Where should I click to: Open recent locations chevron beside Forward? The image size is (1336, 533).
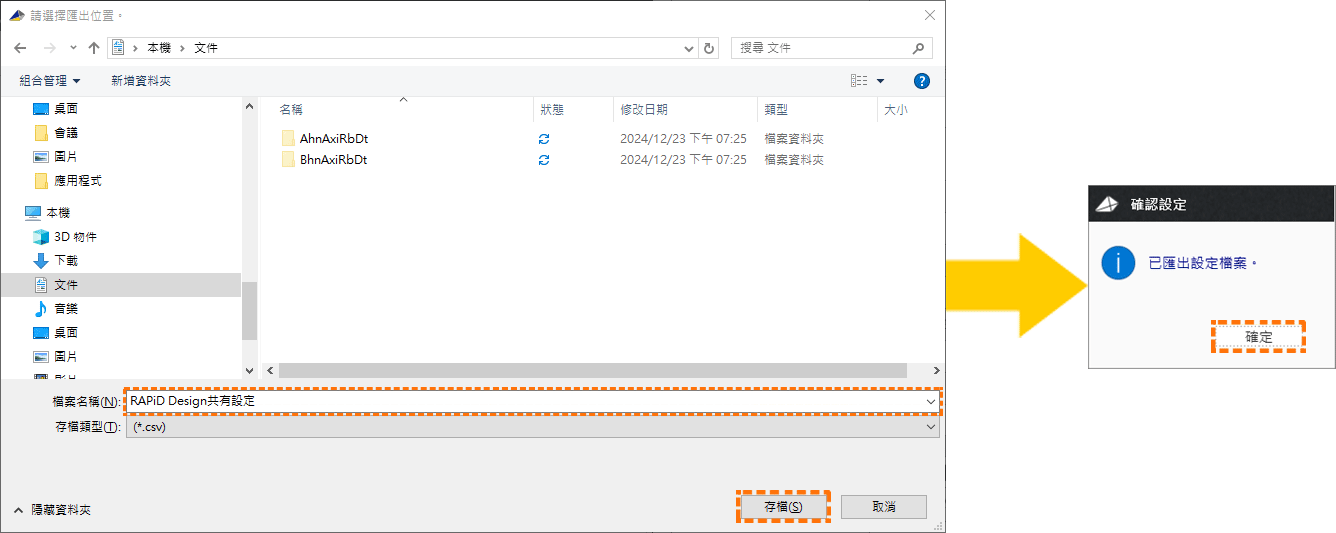[73, 48]
